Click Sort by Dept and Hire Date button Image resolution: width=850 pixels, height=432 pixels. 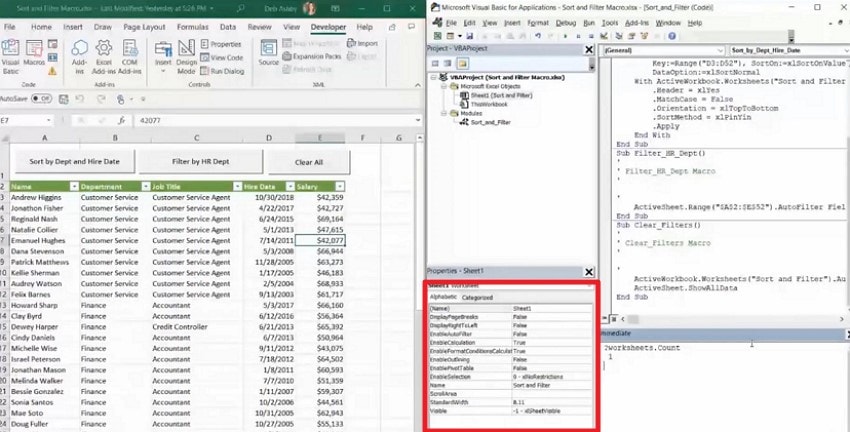(74, 162)
